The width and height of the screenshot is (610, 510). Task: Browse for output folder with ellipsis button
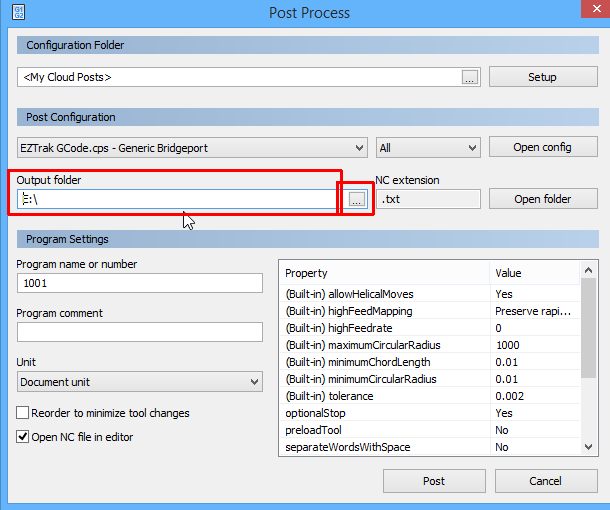click(356, 199)
